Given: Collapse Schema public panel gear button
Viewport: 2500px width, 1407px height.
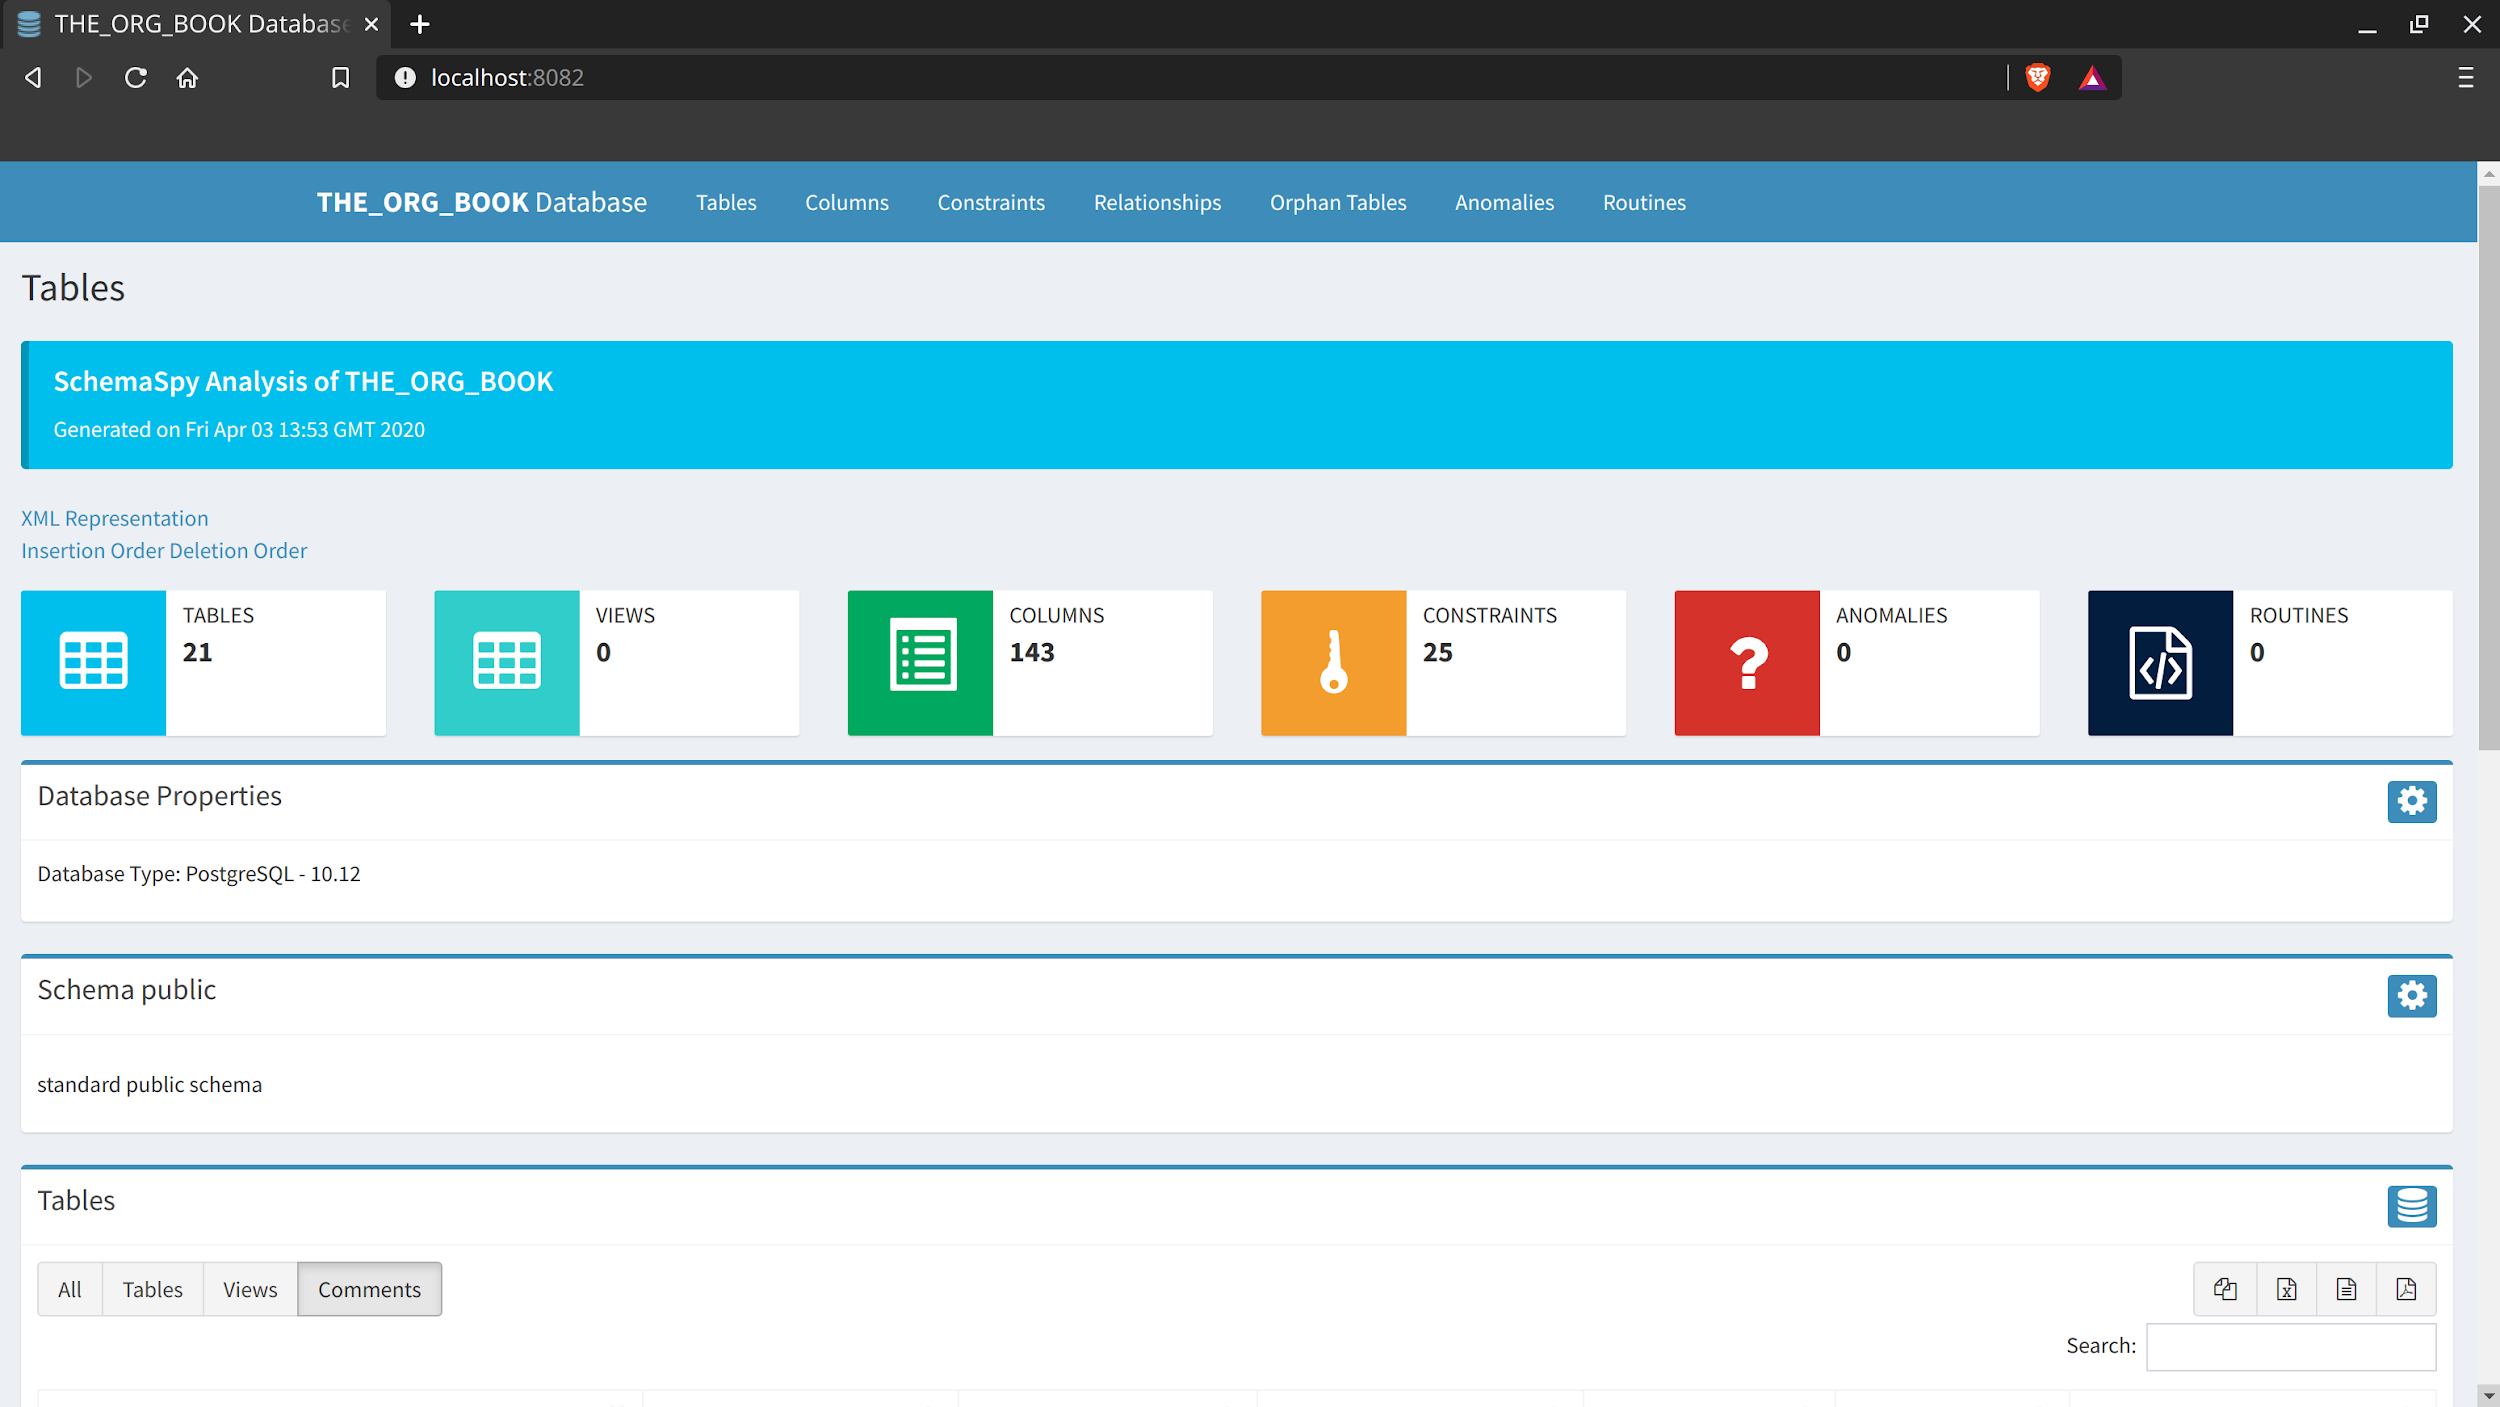Looking at the screenshot, I should 2411,995.
